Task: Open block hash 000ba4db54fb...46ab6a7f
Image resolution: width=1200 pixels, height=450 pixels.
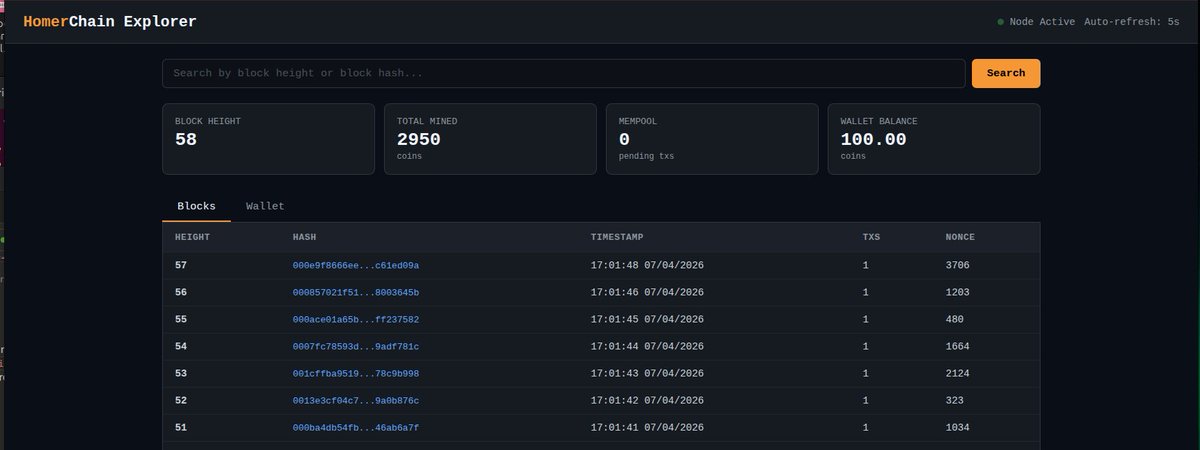Action: tap(356, 427)
